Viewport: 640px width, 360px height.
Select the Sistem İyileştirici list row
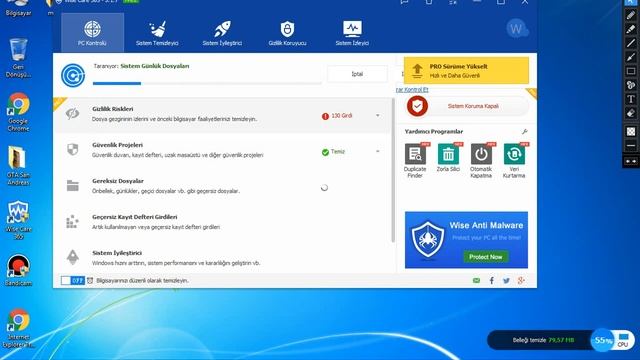pyautogui.click(x=222, y=258)
